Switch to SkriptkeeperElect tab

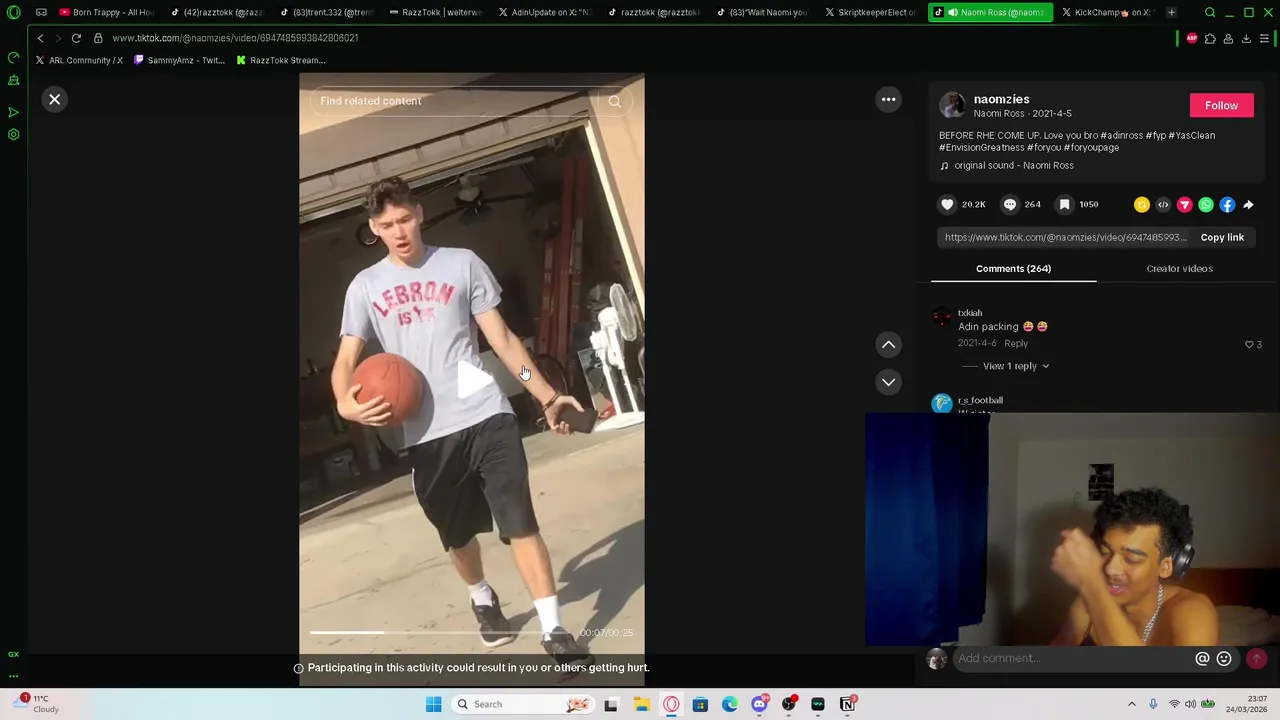[x=869, y=12]
